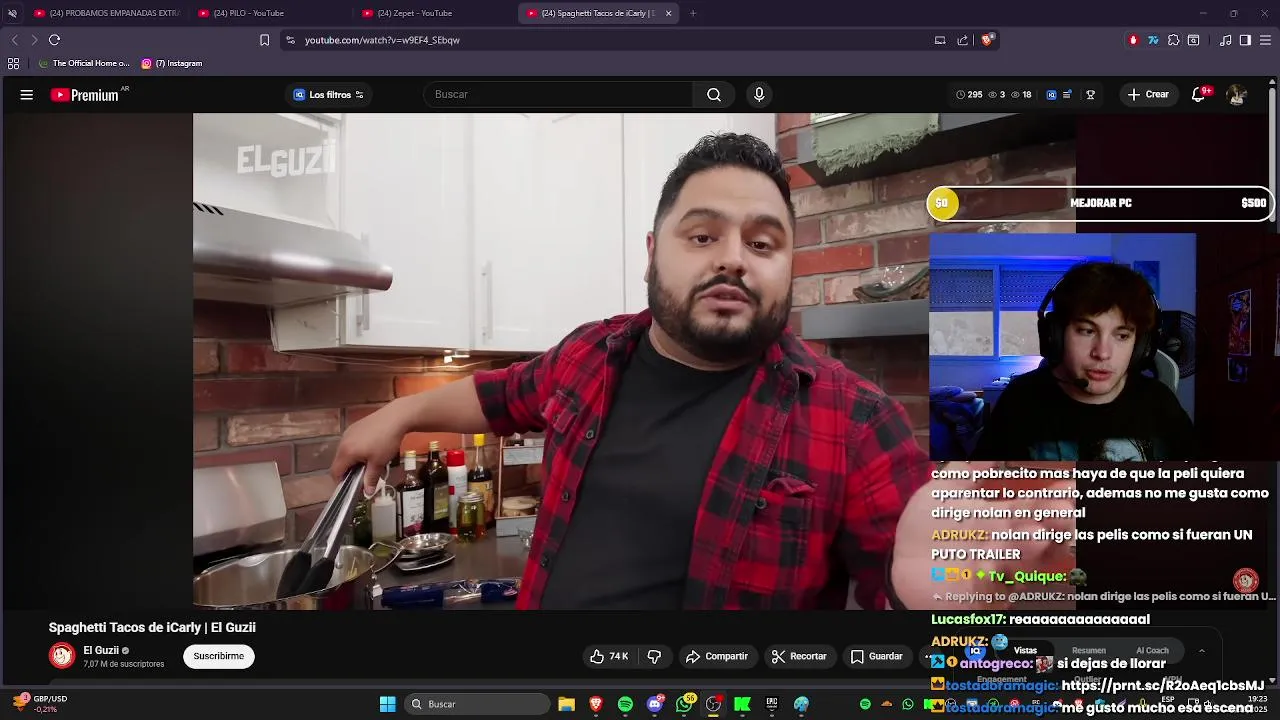Click the search magnifier button

coord(714,95)
